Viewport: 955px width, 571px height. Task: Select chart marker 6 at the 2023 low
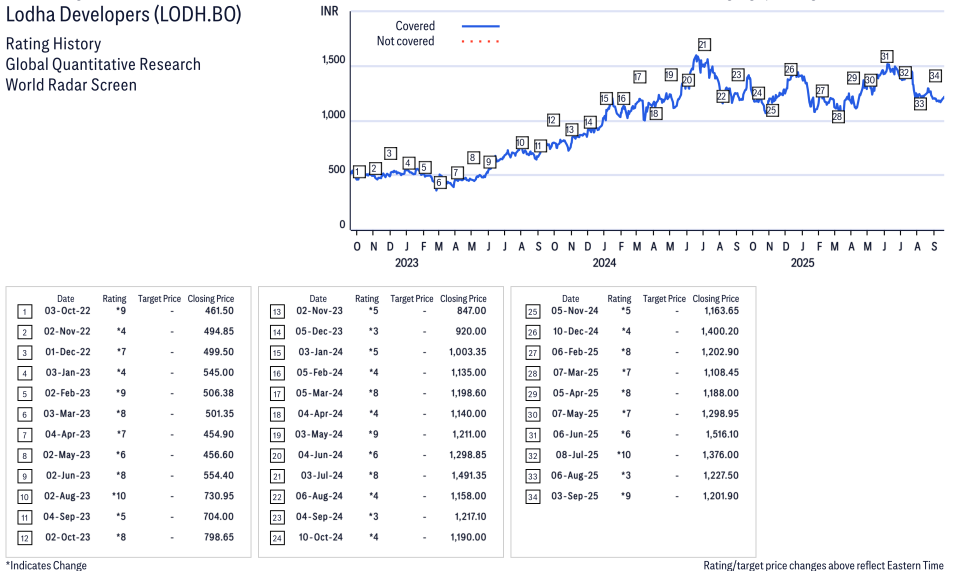point(439,182)
